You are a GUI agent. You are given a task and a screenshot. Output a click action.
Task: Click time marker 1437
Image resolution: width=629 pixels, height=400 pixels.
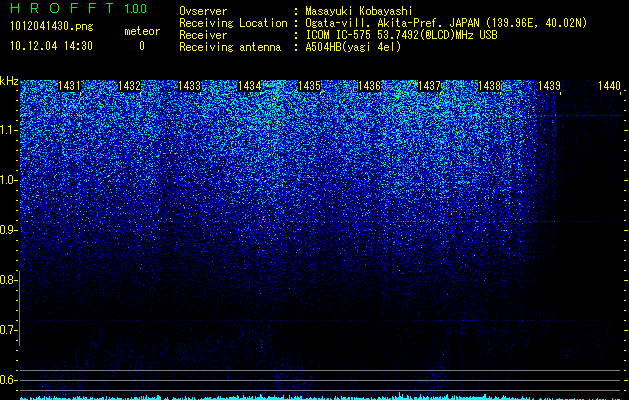coord(429,86)
